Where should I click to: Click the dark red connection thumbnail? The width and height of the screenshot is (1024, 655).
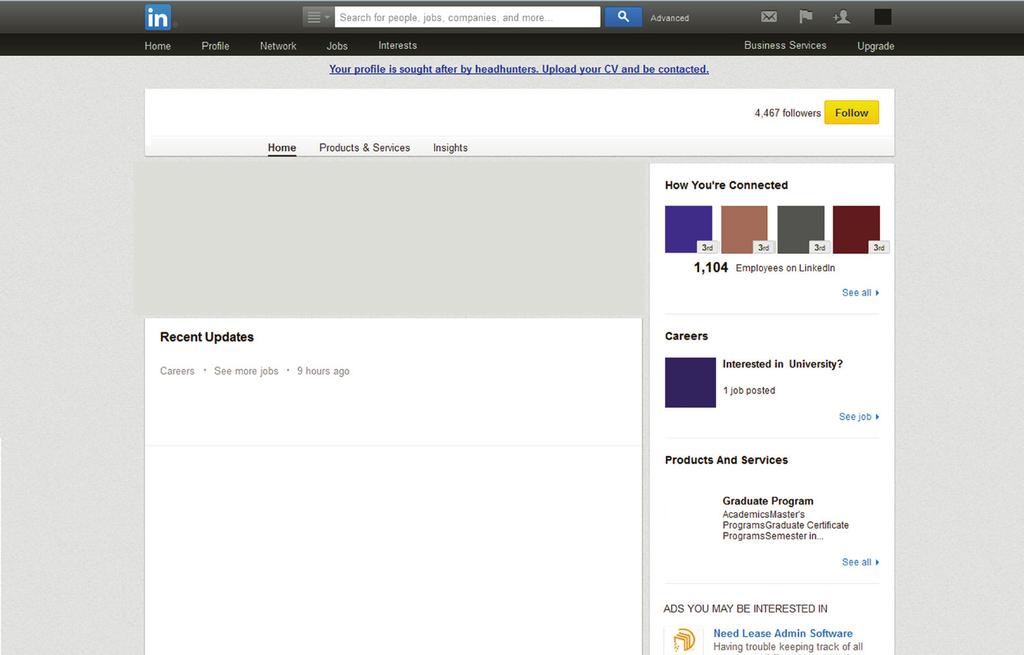[856, 229]
